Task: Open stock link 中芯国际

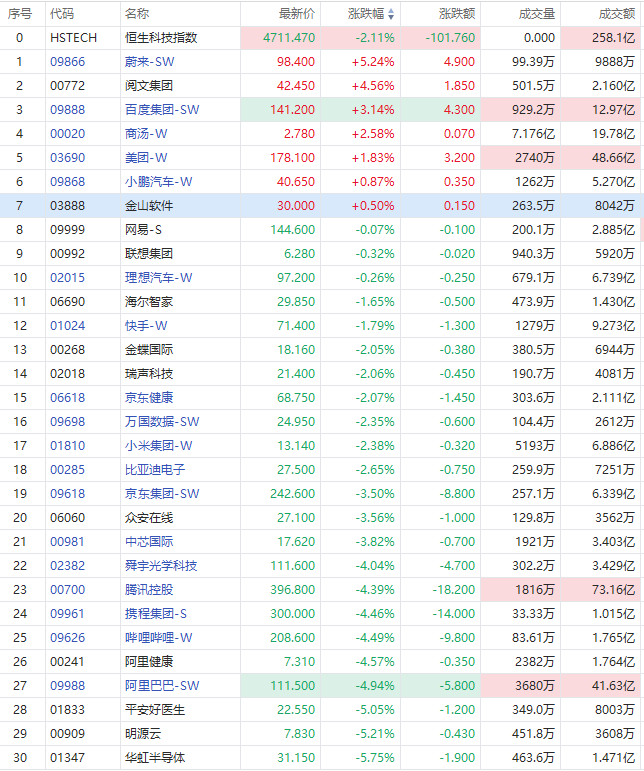Action: click(149, 542)
